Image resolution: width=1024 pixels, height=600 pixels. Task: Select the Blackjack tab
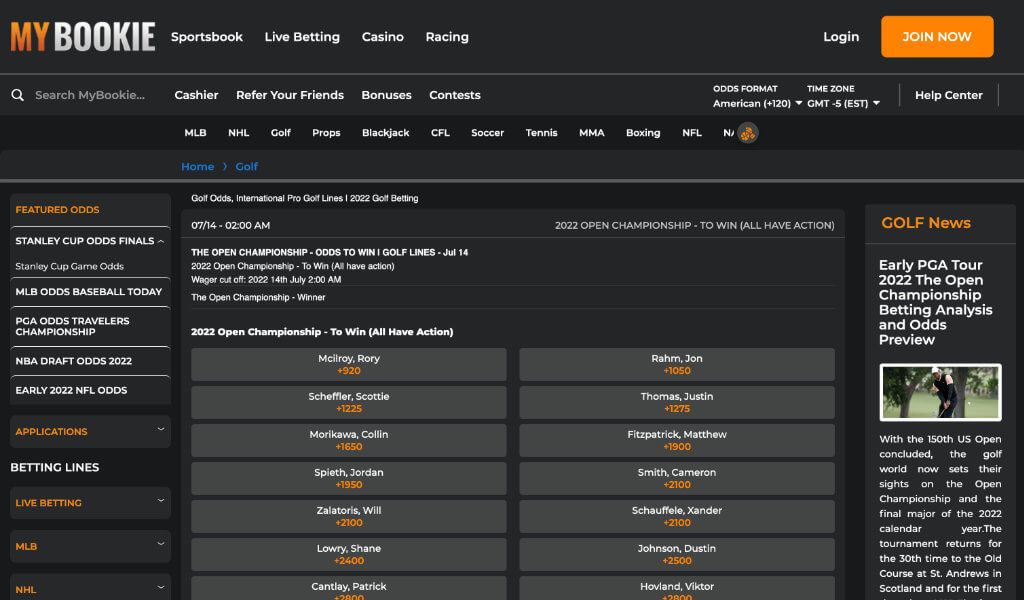coord(386,133)
